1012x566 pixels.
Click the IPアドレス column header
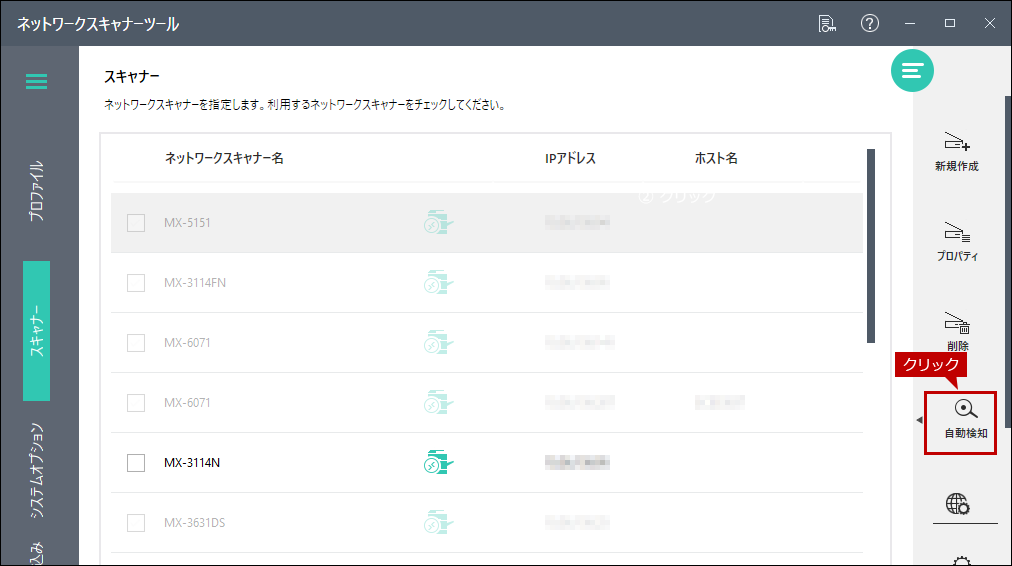[x=570, y=158]
